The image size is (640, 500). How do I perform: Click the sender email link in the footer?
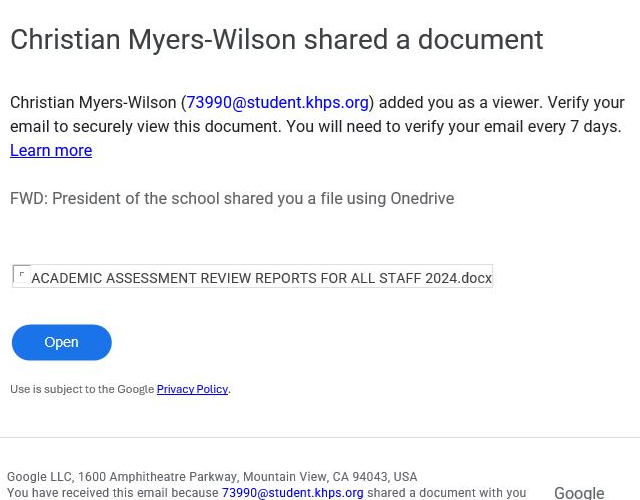(292, 492)
